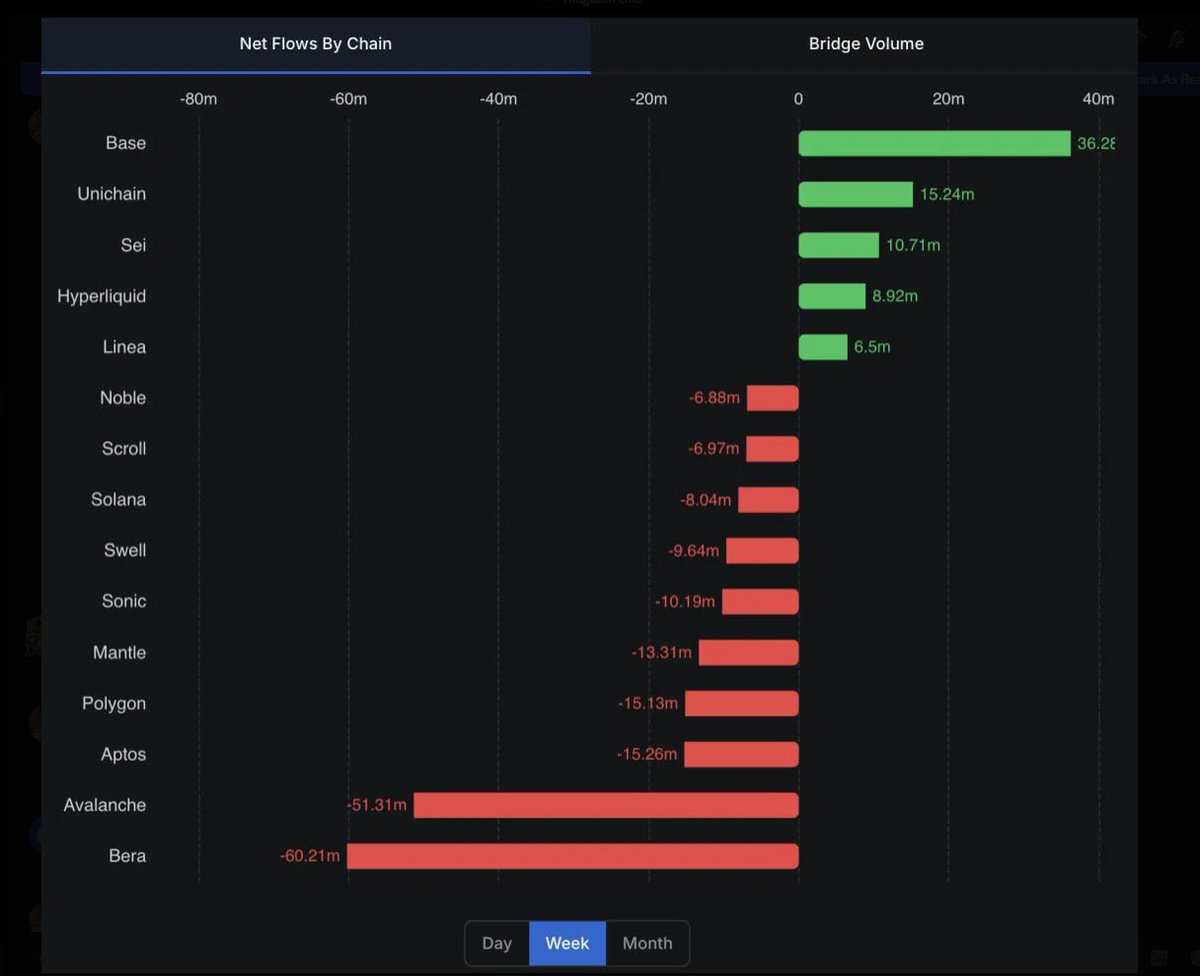This screenshot has height=976, width=1200.
Task: Click the -60m axis tick label
Action: pos(348,99)
